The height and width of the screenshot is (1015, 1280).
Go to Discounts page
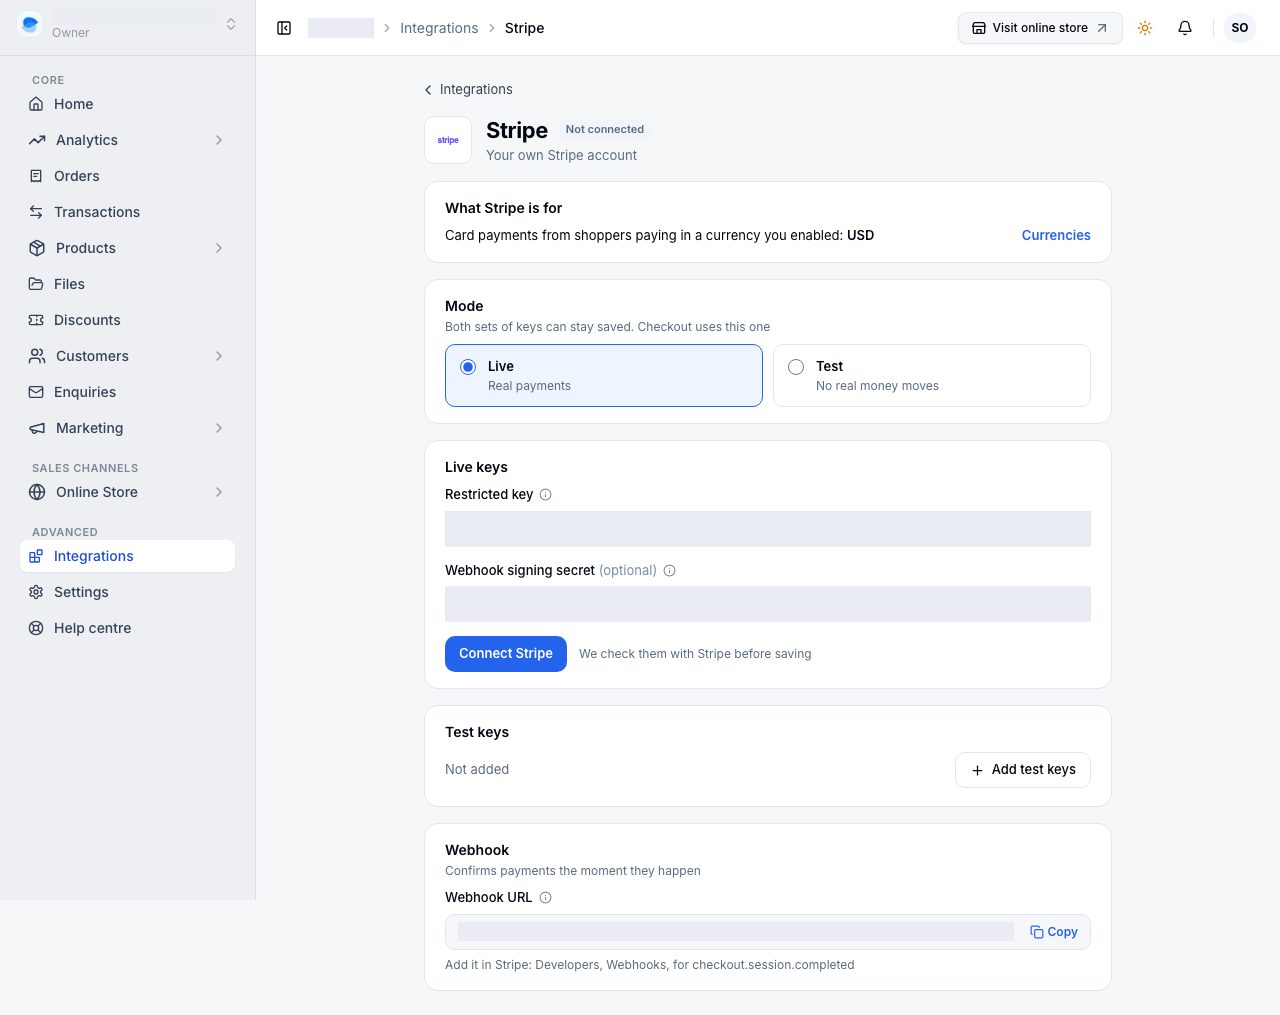127,320
